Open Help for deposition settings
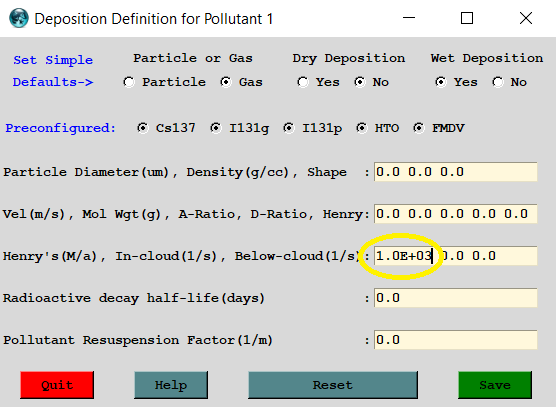Viewport: 556px width, 407px height. pyautogui.click(x=171, y=385)
